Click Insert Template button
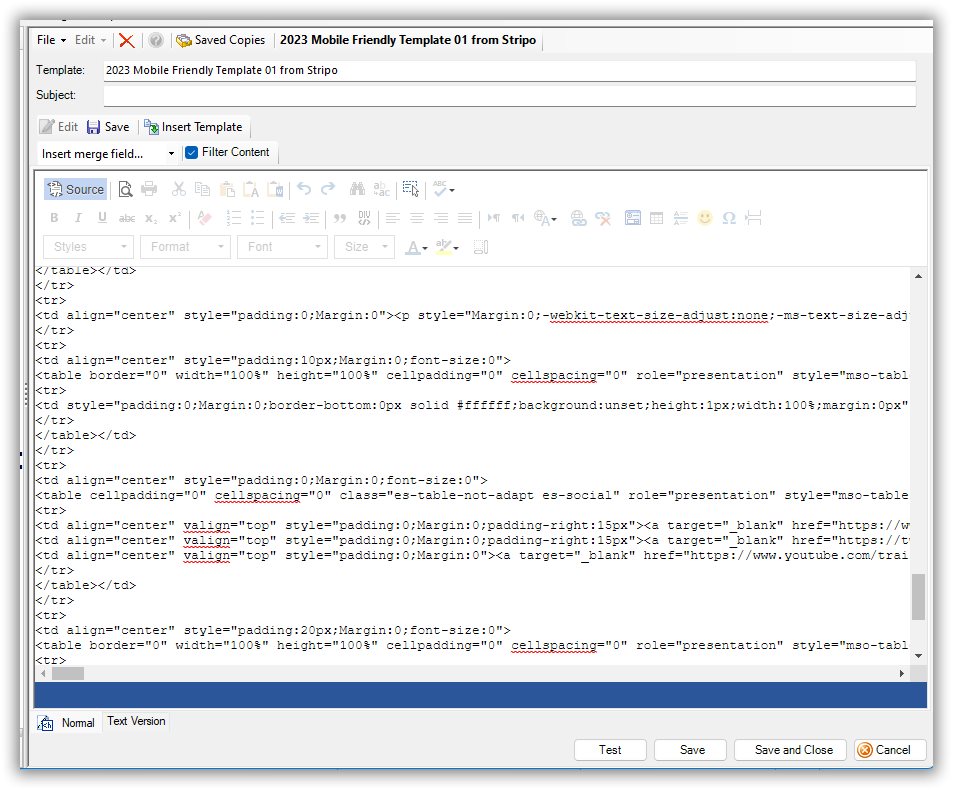The height and width of the screenshot is (790, 953). (x=193, y=127)
